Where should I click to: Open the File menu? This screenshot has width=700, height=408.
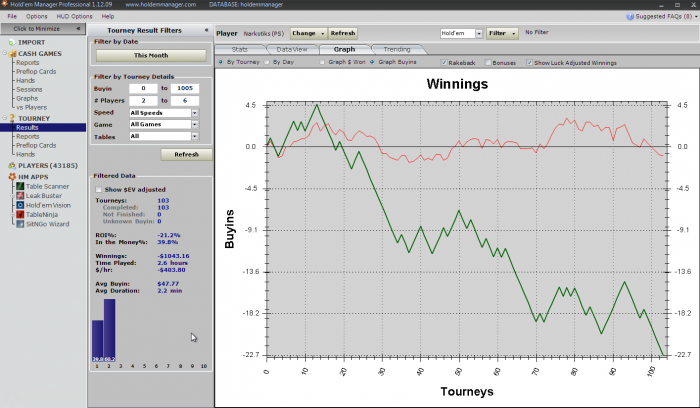(x=12, y=17)
